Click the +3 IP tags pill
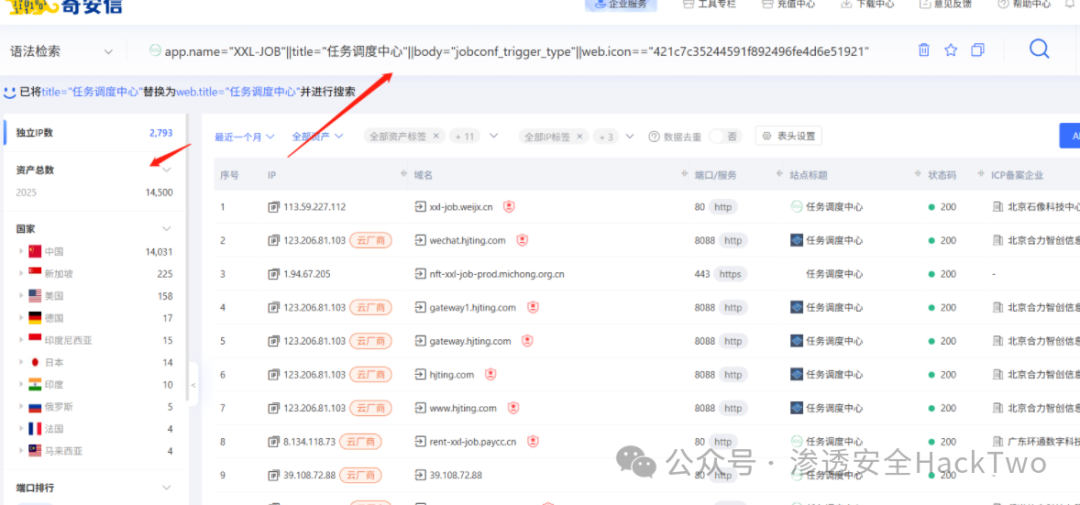Viewport: 1080px width, 505px height. [605, 136]
